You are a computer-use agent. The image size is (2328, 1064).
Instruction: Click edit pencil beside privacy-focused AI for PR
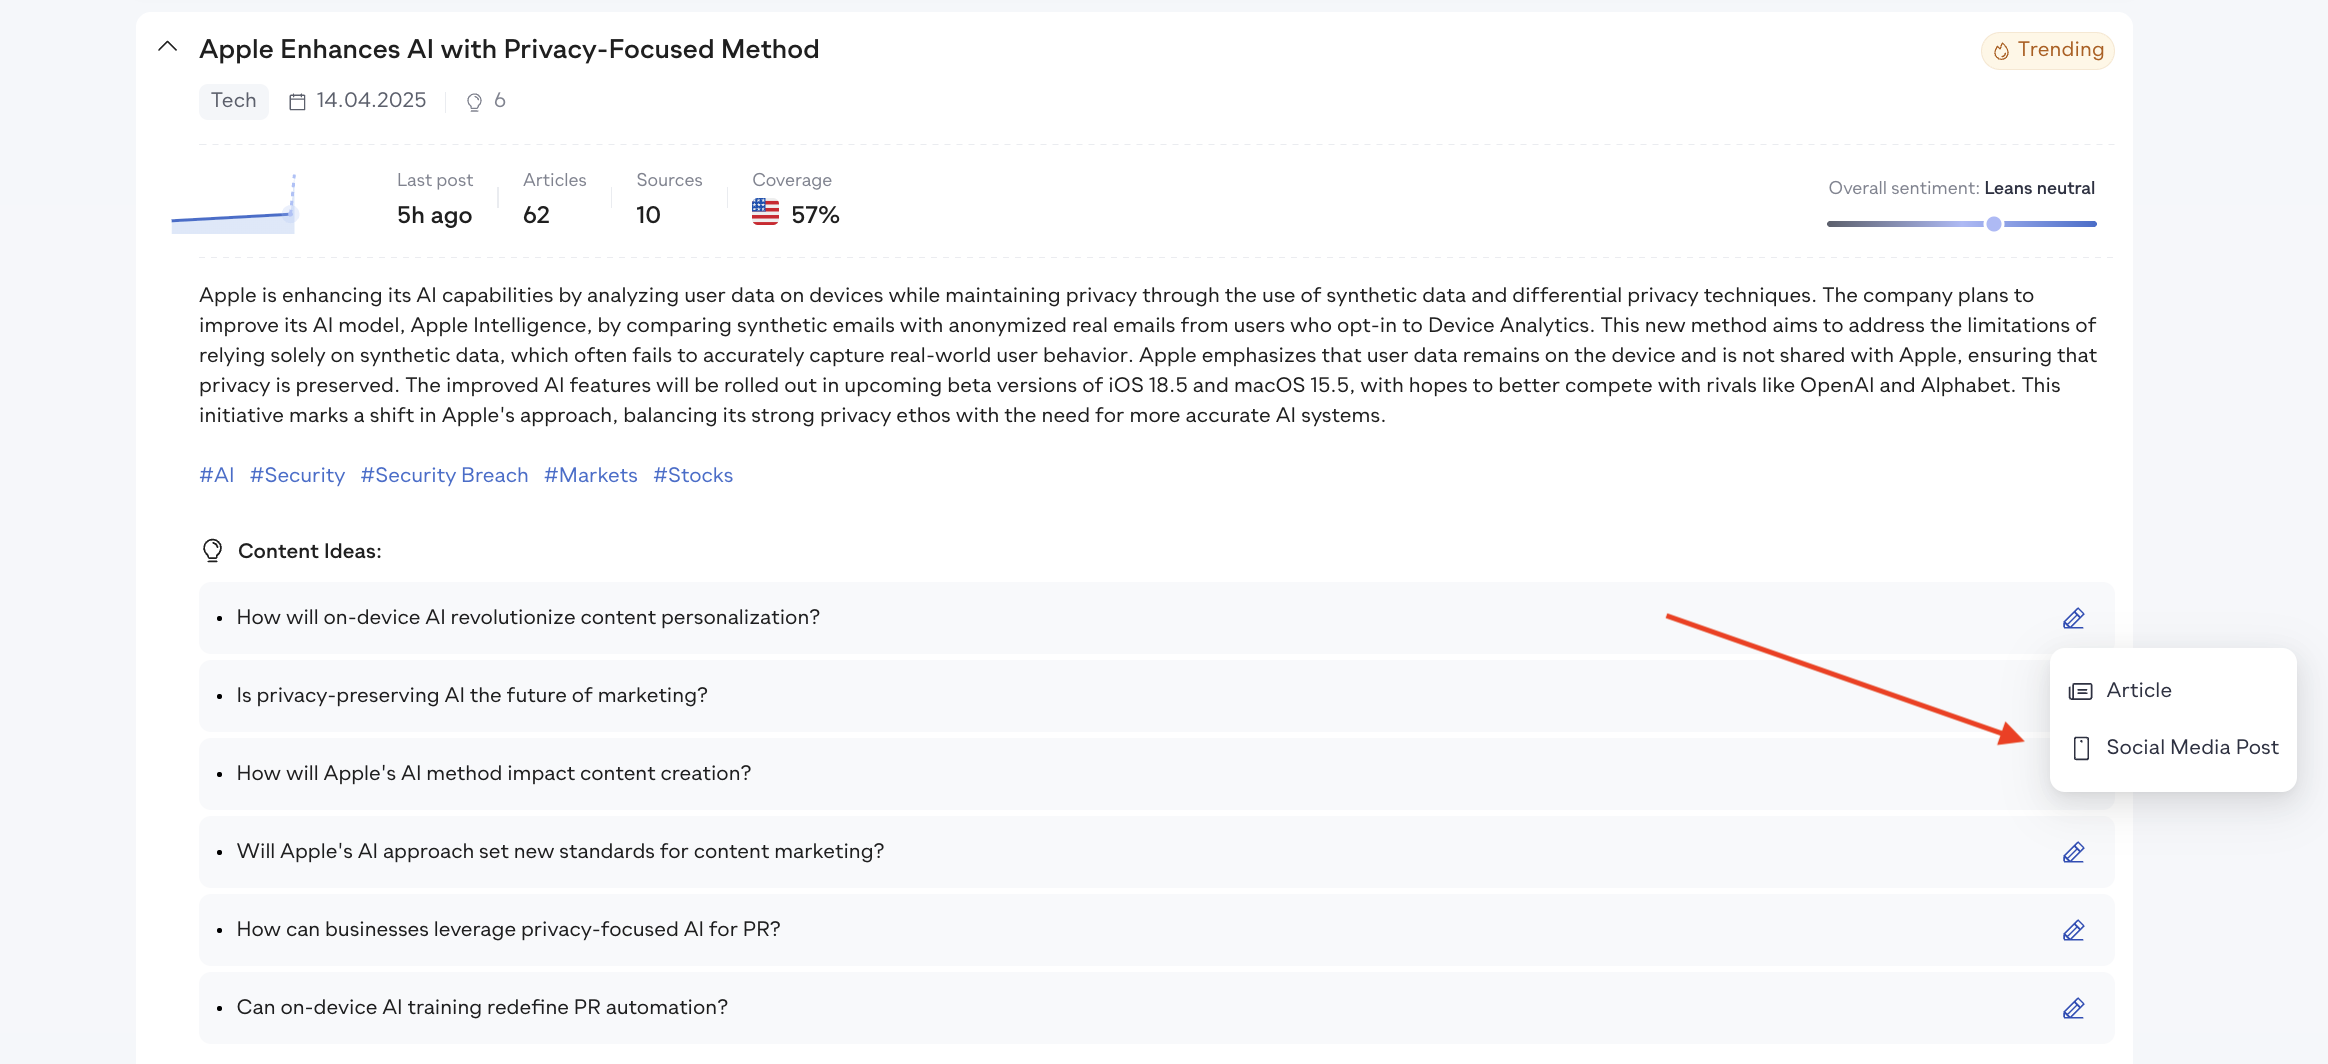coord(2073,930)
